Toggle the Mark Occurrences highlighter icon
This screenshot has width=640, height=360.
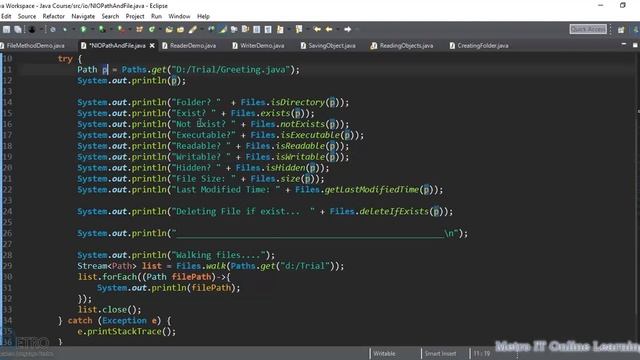223,29
